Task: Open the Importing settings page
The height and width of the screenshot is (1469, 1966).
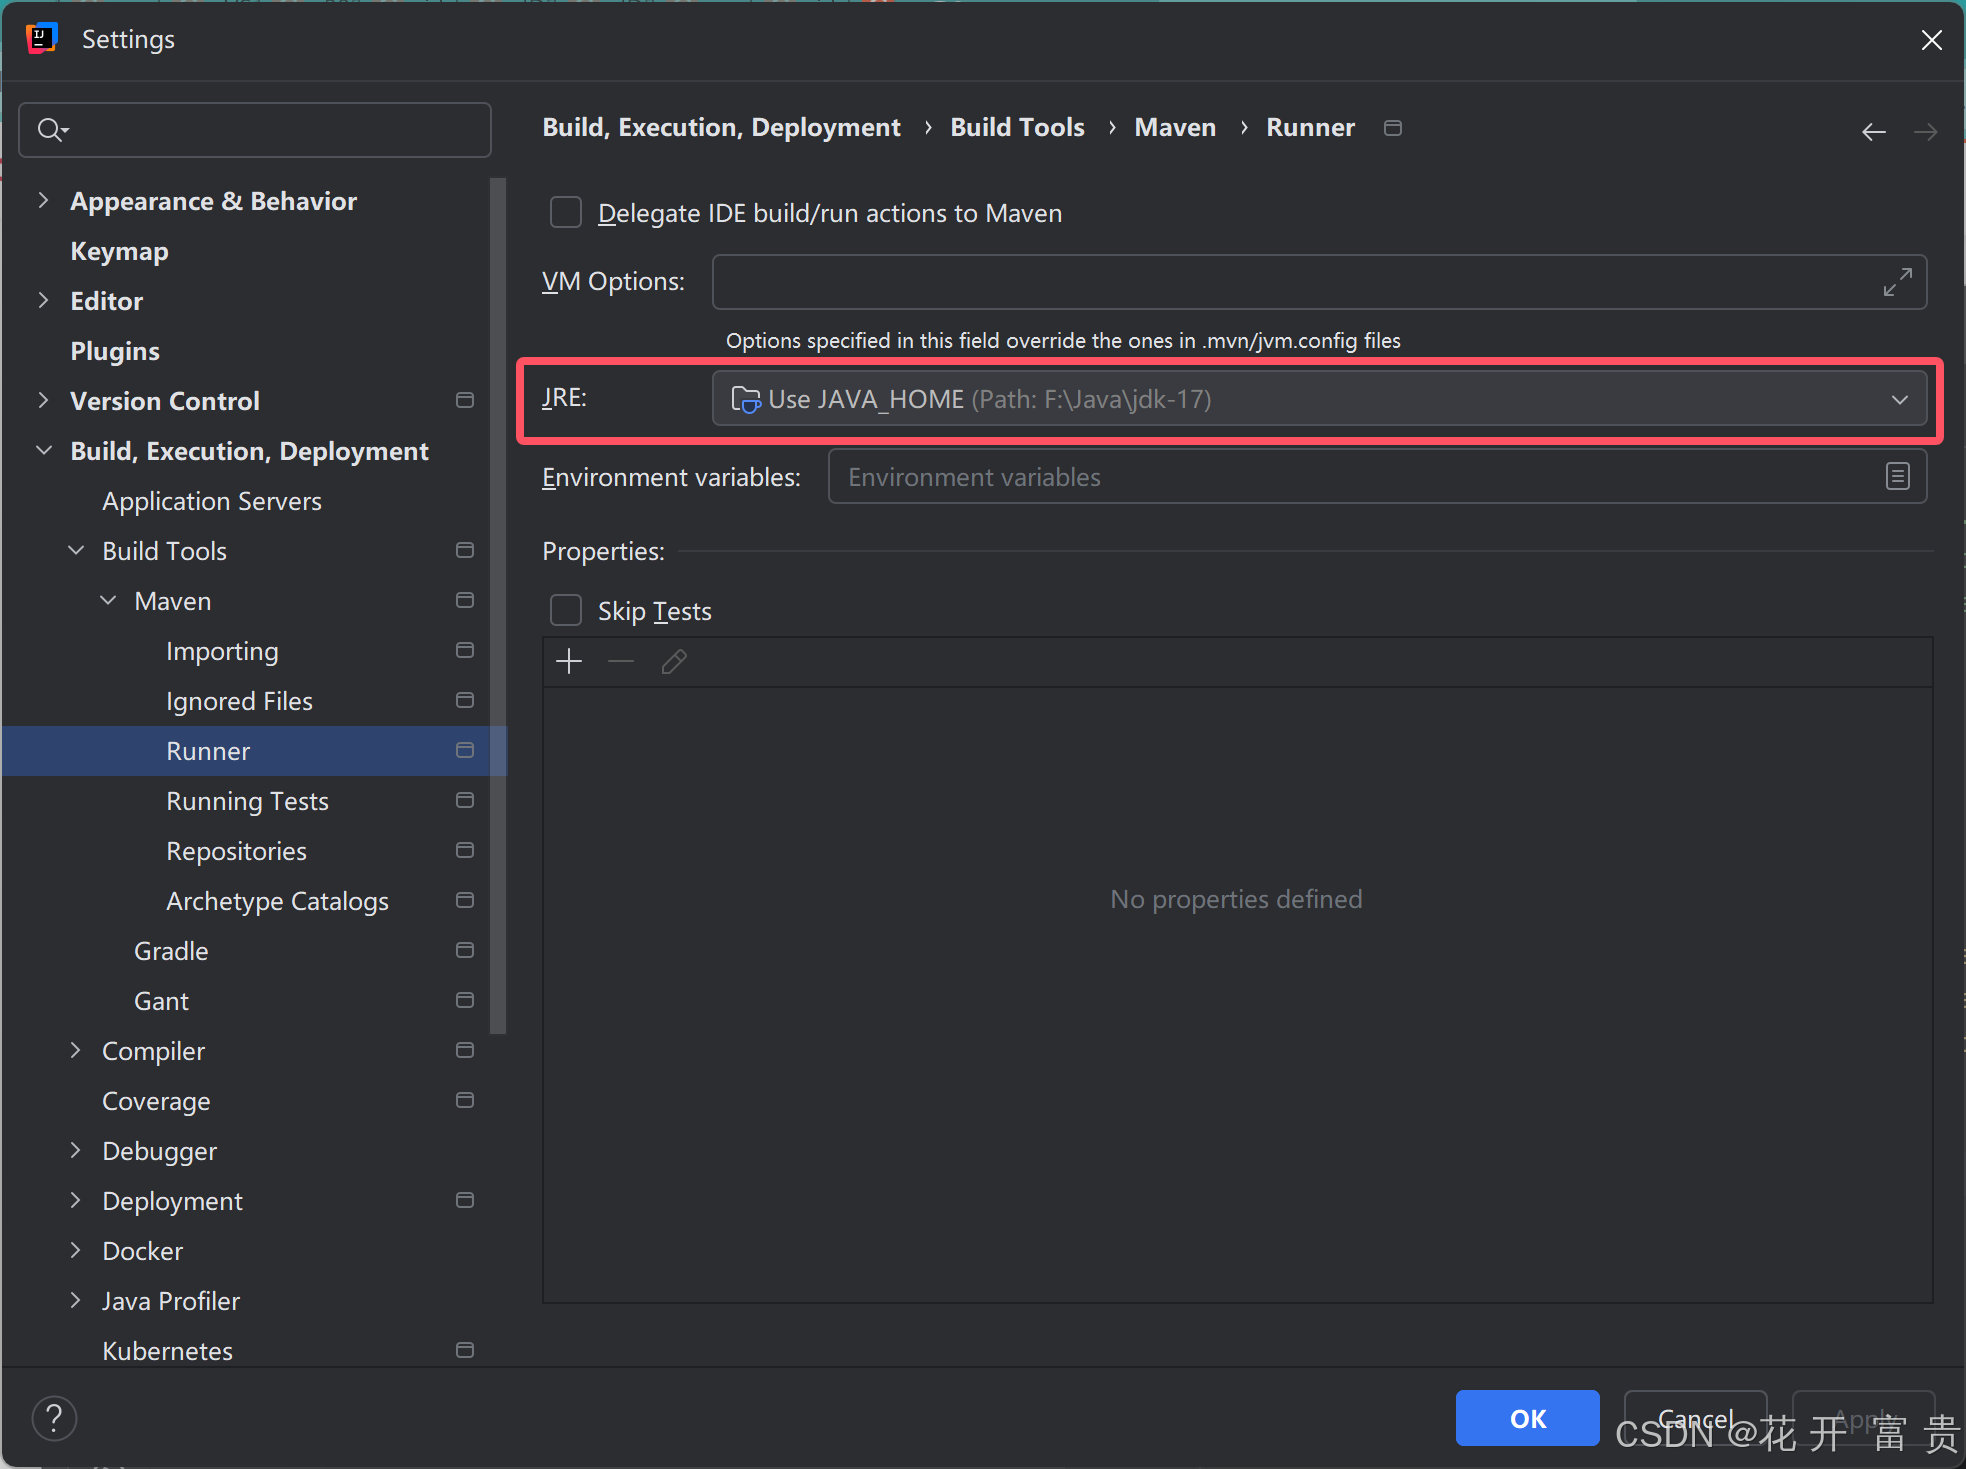Action: click(x=222, y=651)
